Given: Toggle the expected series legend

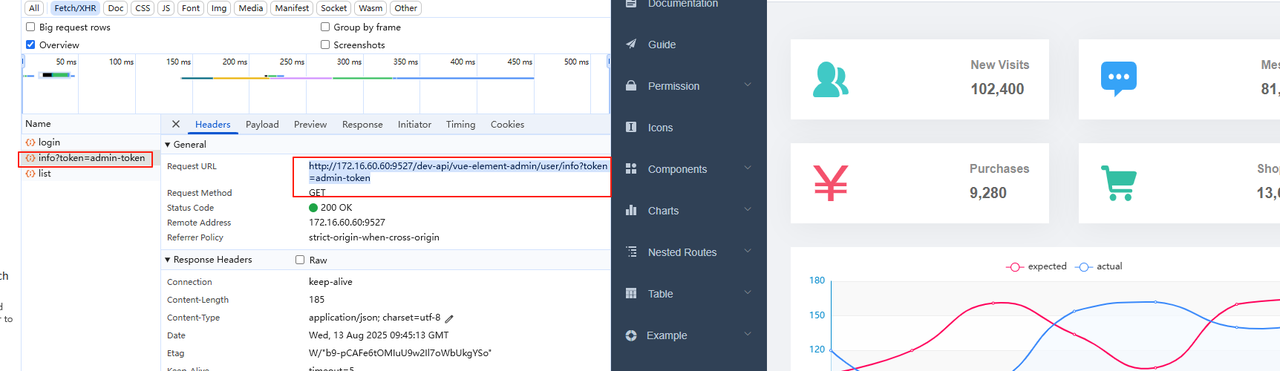Looking at the screenshot, I should 1037,267.
